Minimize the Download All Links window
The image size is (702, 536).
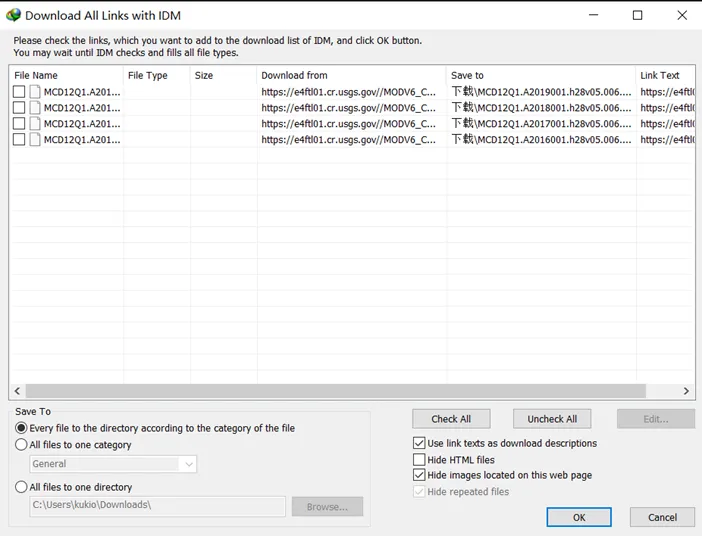tap(594, 15)
